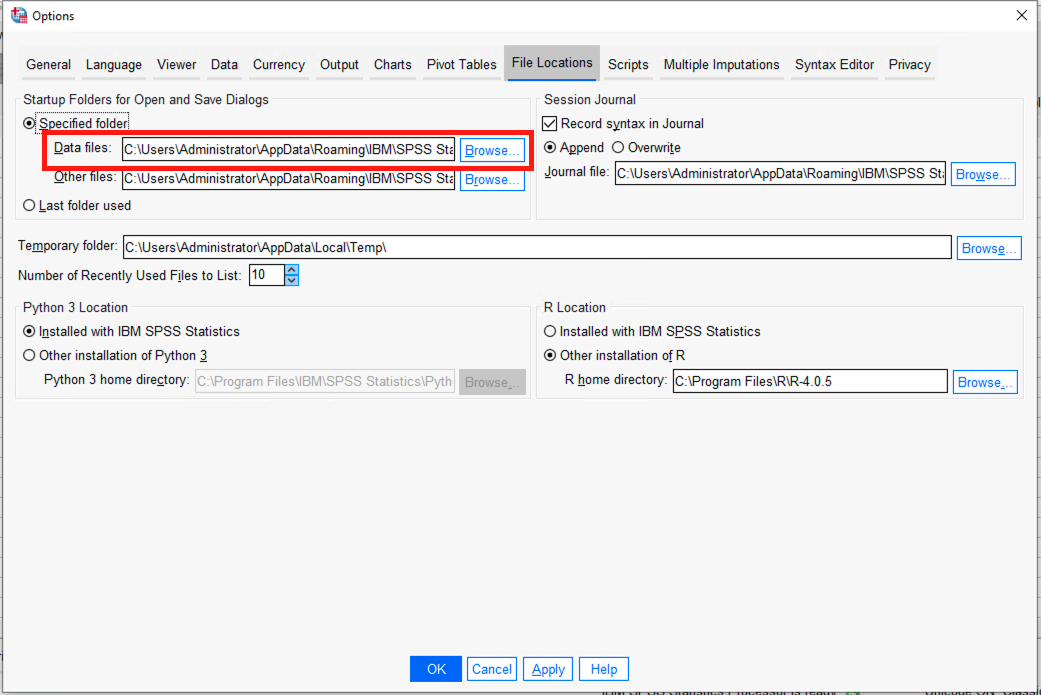Viewport: 1041px width, 695px height.
Task: Go to the Viewer tab
Action: pyautogui.click(x=177, y=64)
